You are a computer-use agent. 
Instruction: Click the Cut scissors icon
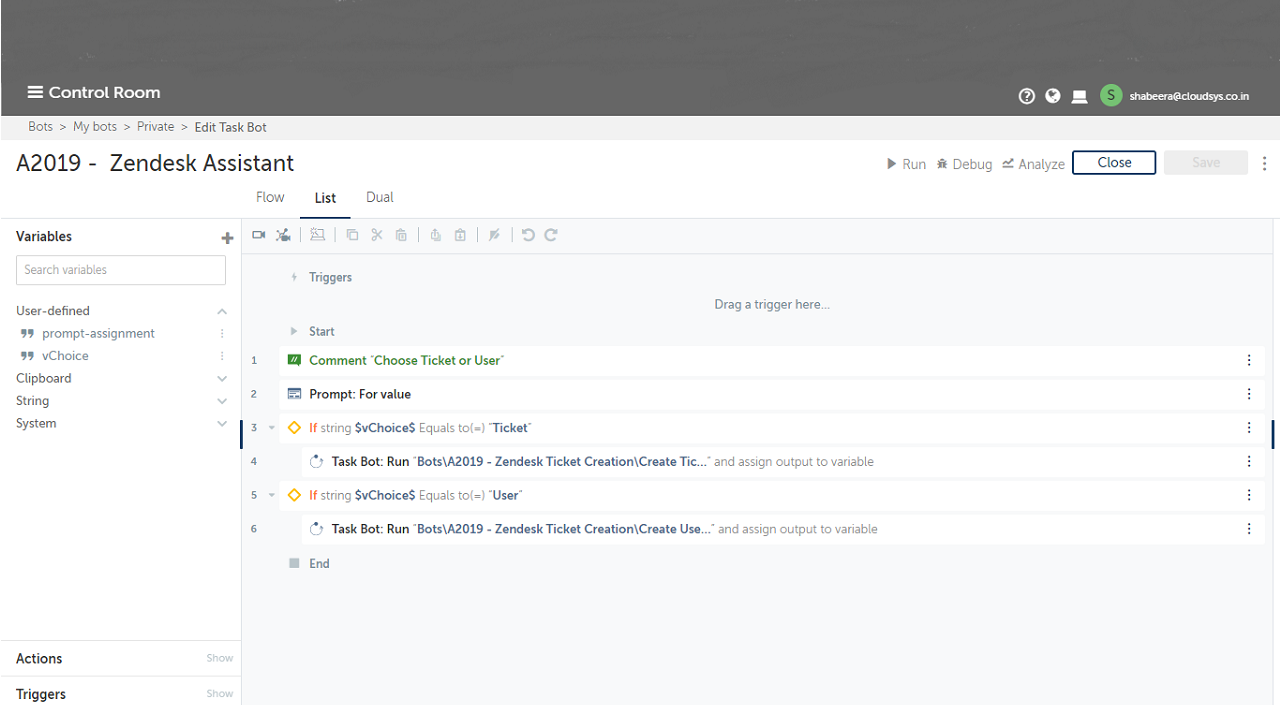pos(377,235)
